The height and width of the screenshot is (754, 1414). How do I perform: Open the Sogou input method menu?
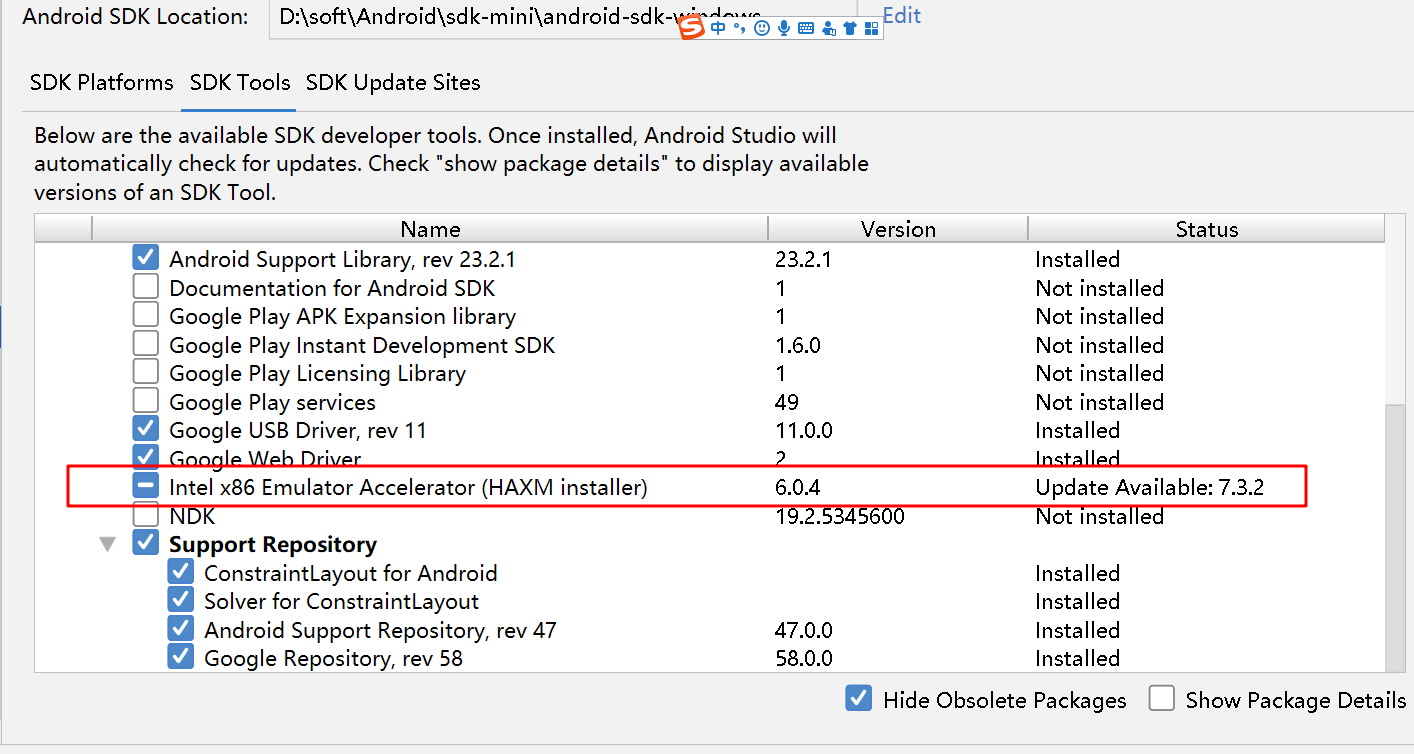pyautogui.click(x=691, y=27)
